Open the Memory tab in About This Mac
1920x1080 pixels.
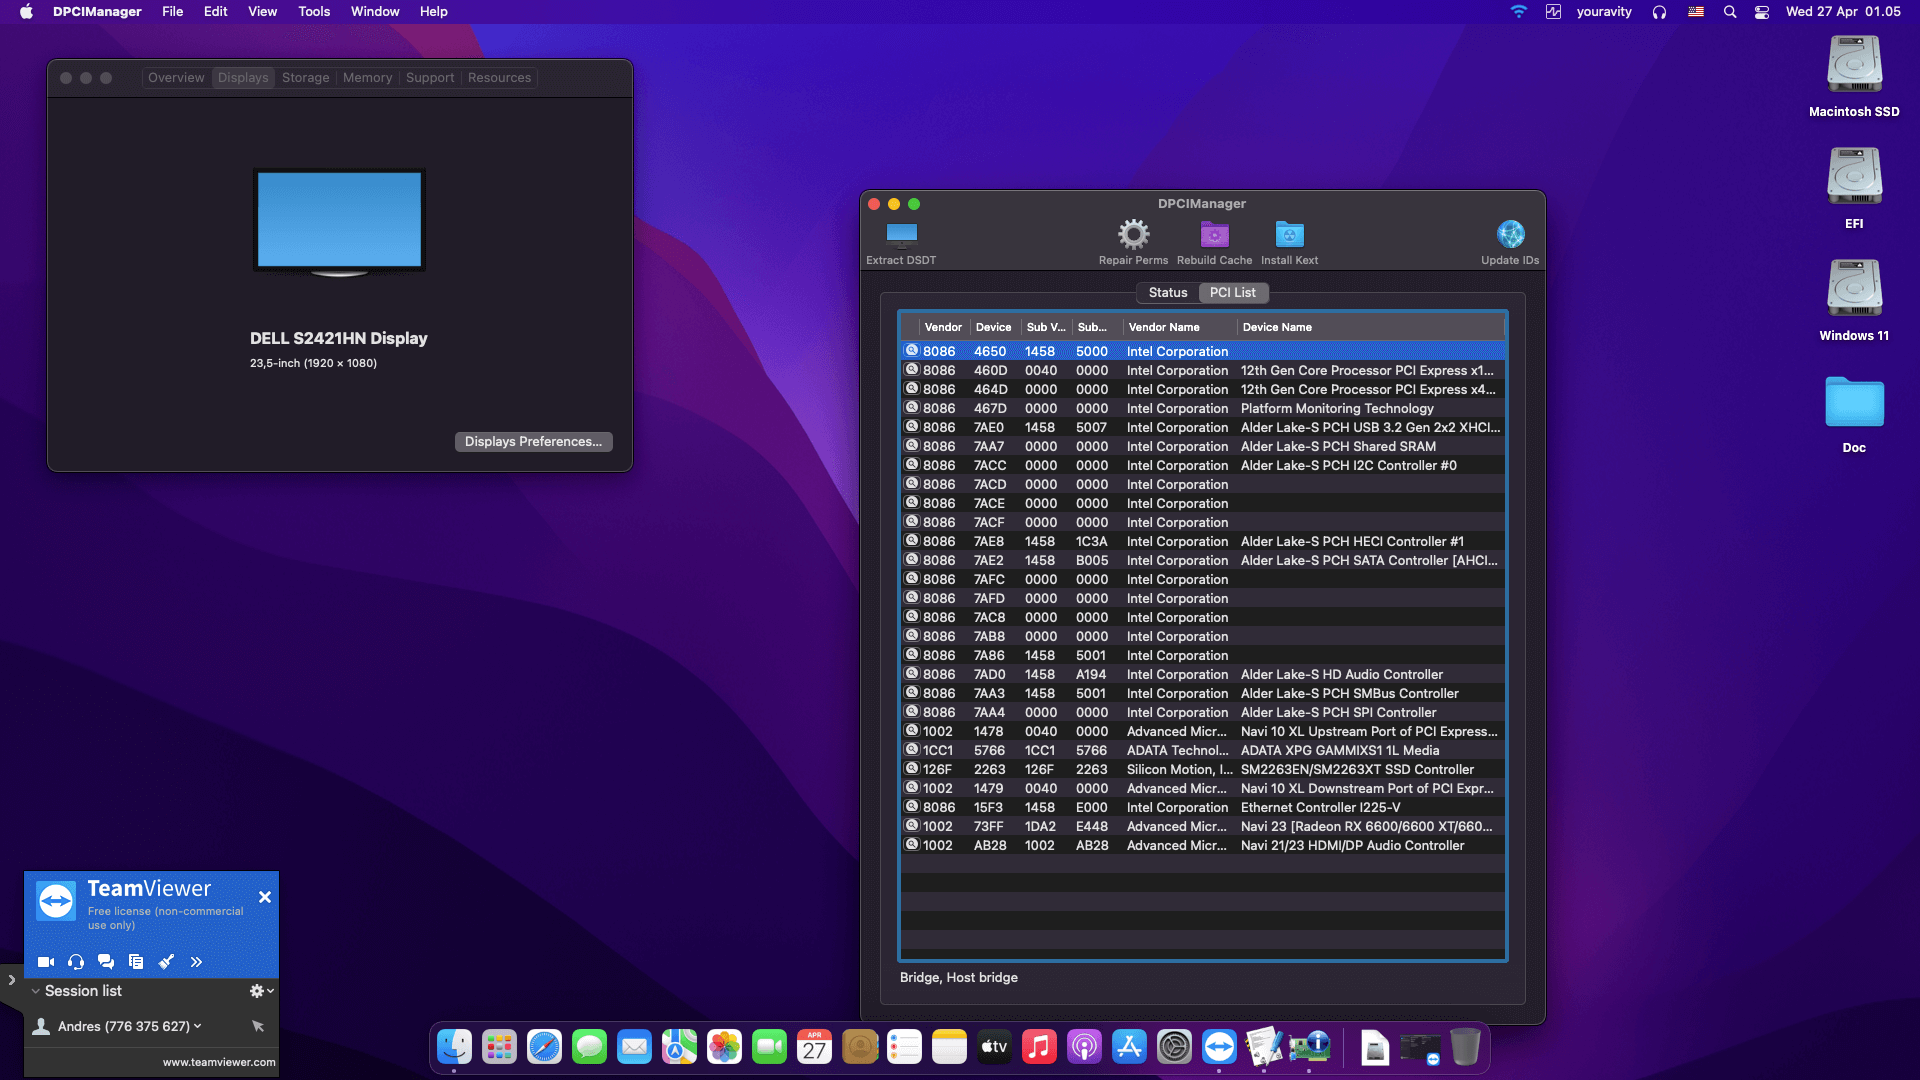click(x=367, y=78)
